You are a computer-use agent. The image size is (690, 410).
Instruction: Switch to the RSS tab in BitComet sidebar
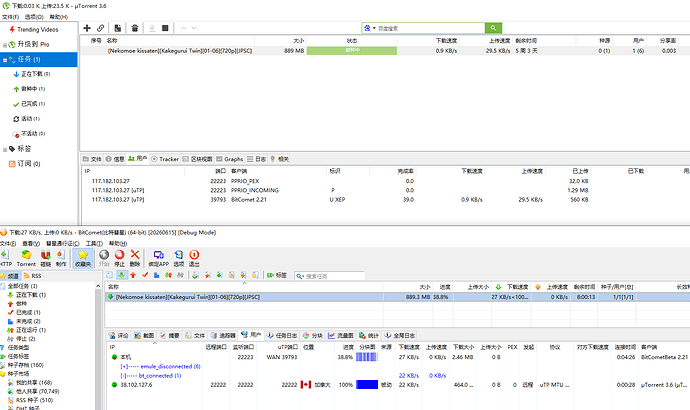coord(33,276)
